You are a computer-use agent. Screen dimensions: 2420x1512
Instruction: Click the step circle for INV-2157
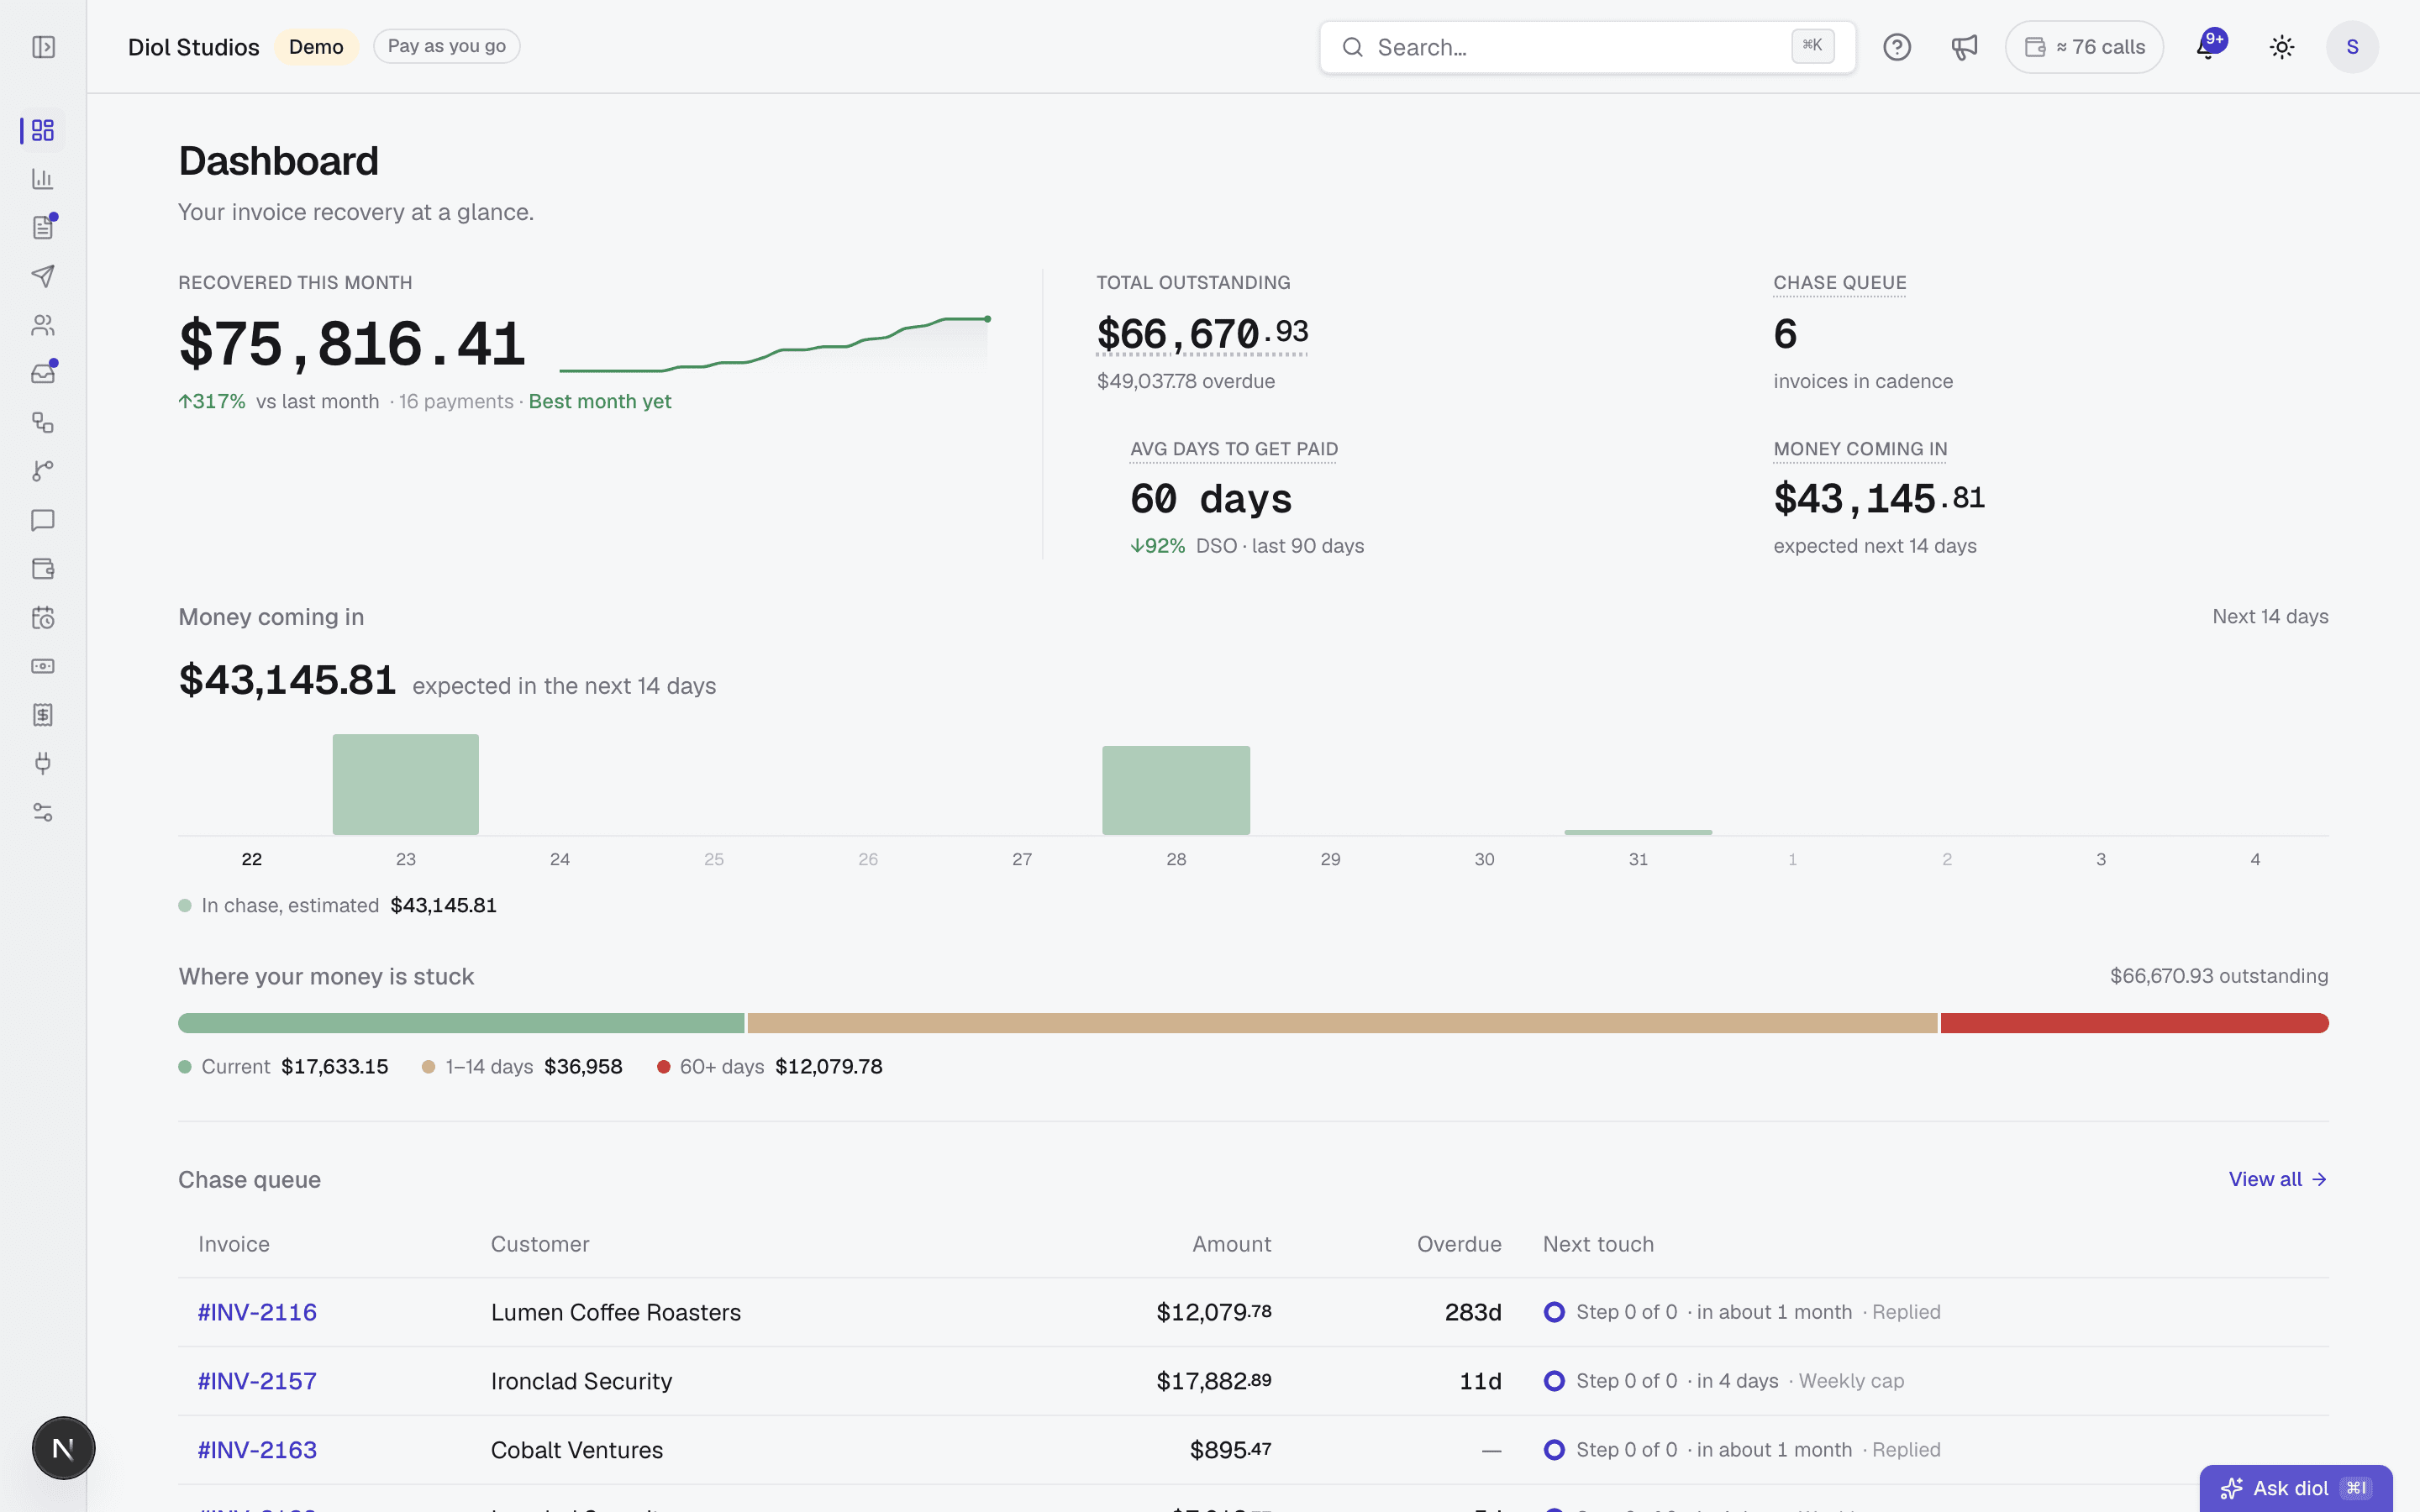[1554, 1381]
